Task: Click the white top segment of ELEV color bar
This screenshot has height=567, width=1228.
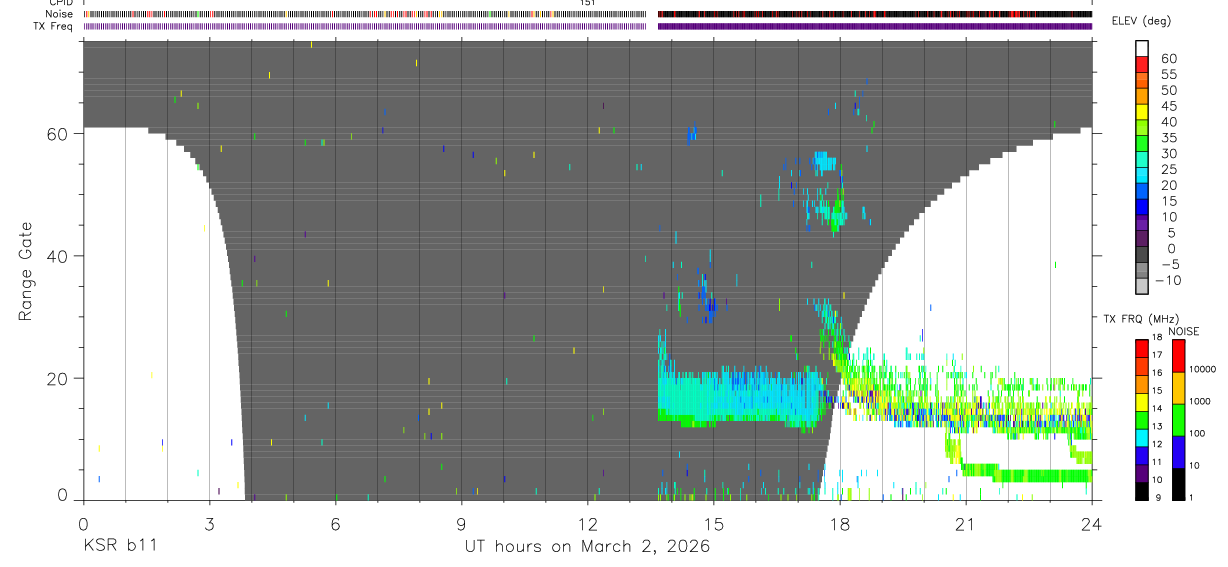Action: tap(1142, 48)
